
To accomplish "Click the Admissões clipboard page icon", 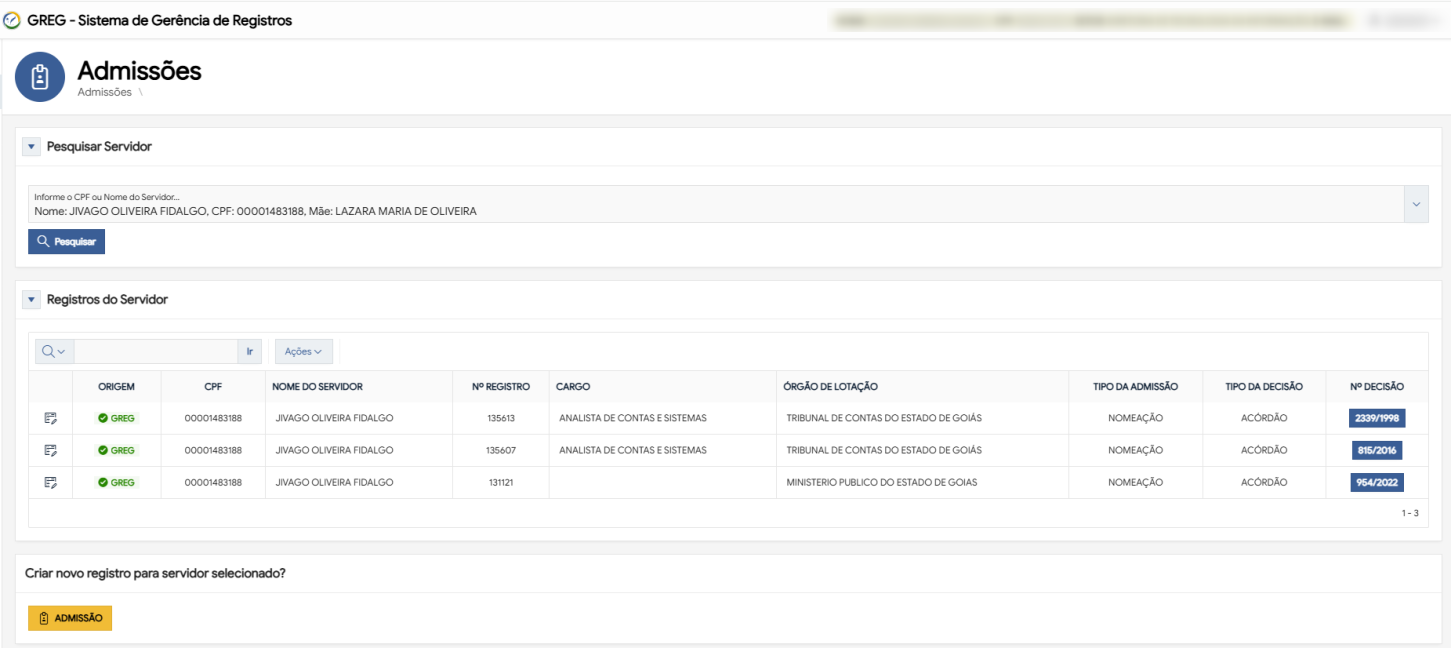I will 40,77.
